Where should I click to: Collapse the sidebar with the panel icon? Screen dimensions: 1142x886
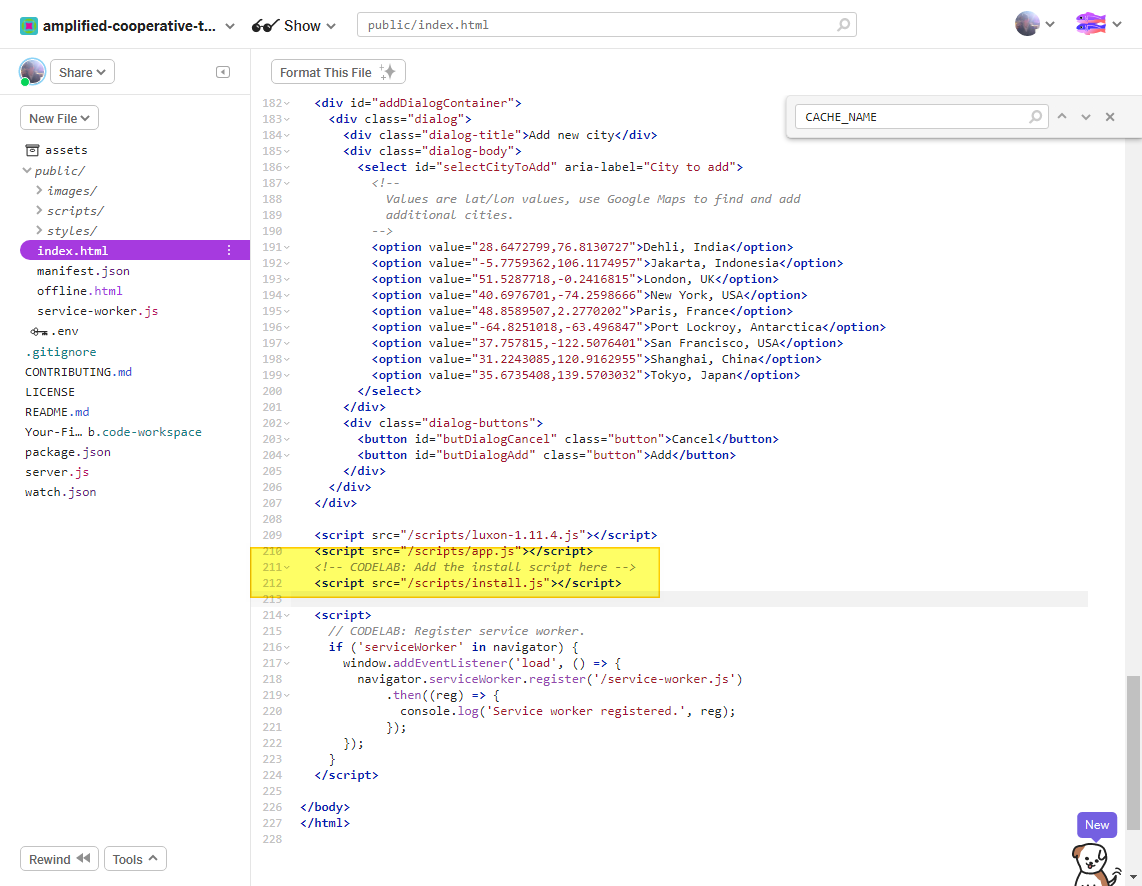223,72
